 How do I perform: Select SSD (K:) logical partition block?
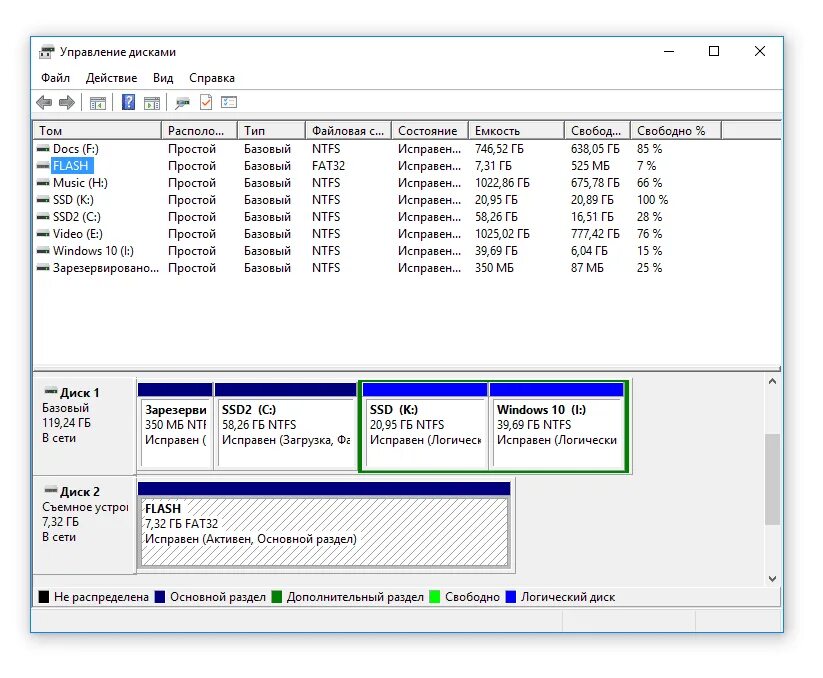coord(425,426)
